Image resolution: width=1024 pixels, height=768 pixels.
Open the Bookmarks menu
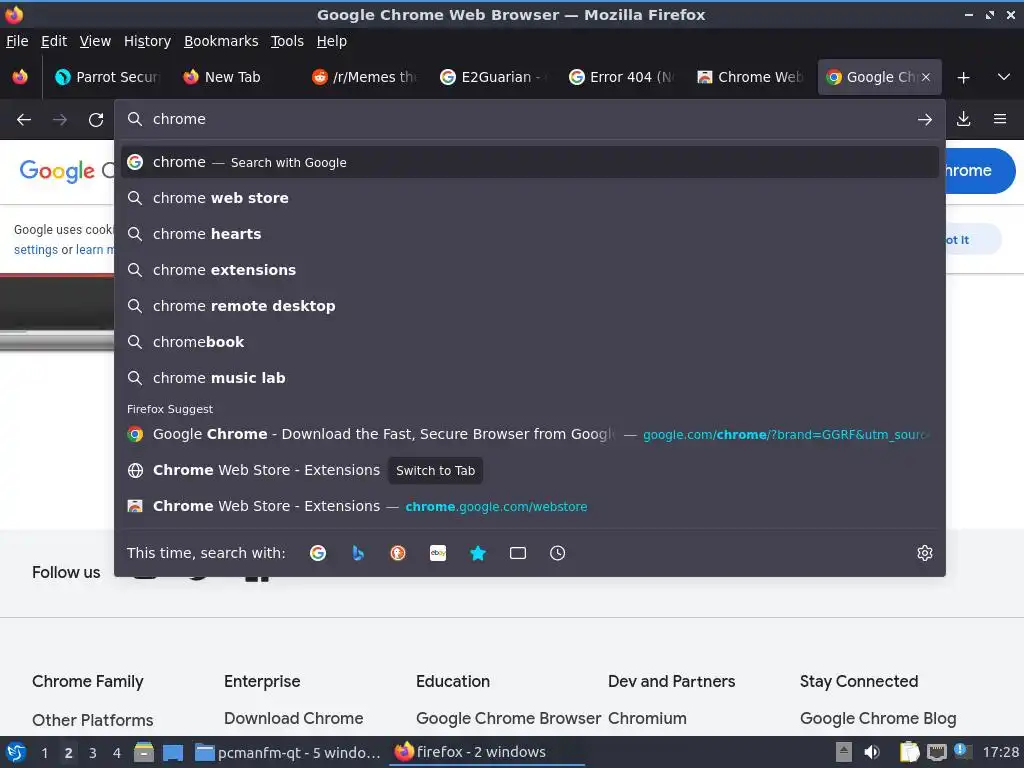221,41
